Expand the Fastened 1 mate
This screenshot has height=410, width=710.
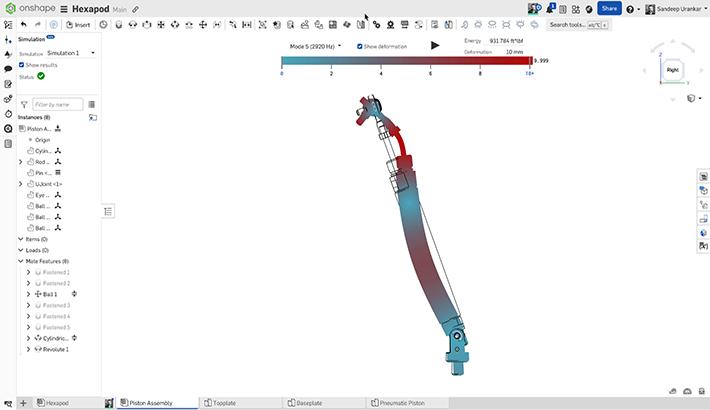(28, 272)
